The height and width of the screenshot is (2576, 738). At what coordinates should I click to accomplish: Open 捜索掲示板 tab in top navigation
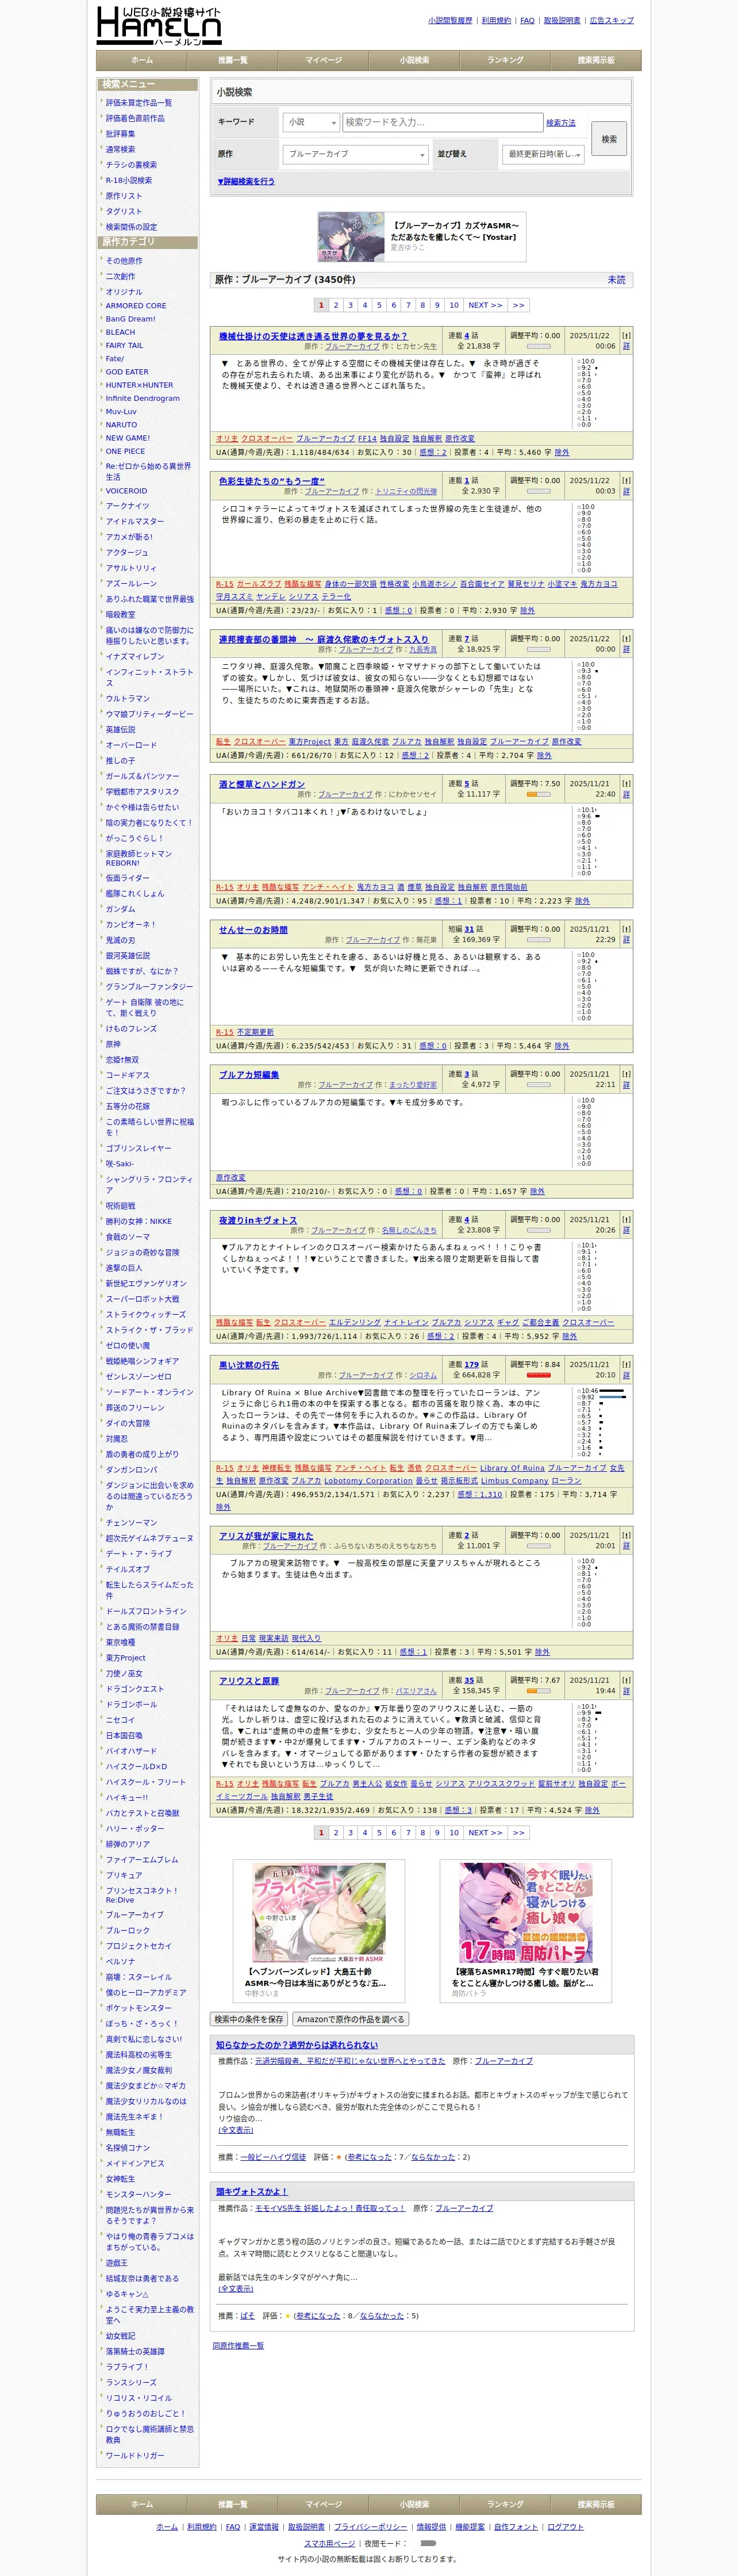(596, 60)
